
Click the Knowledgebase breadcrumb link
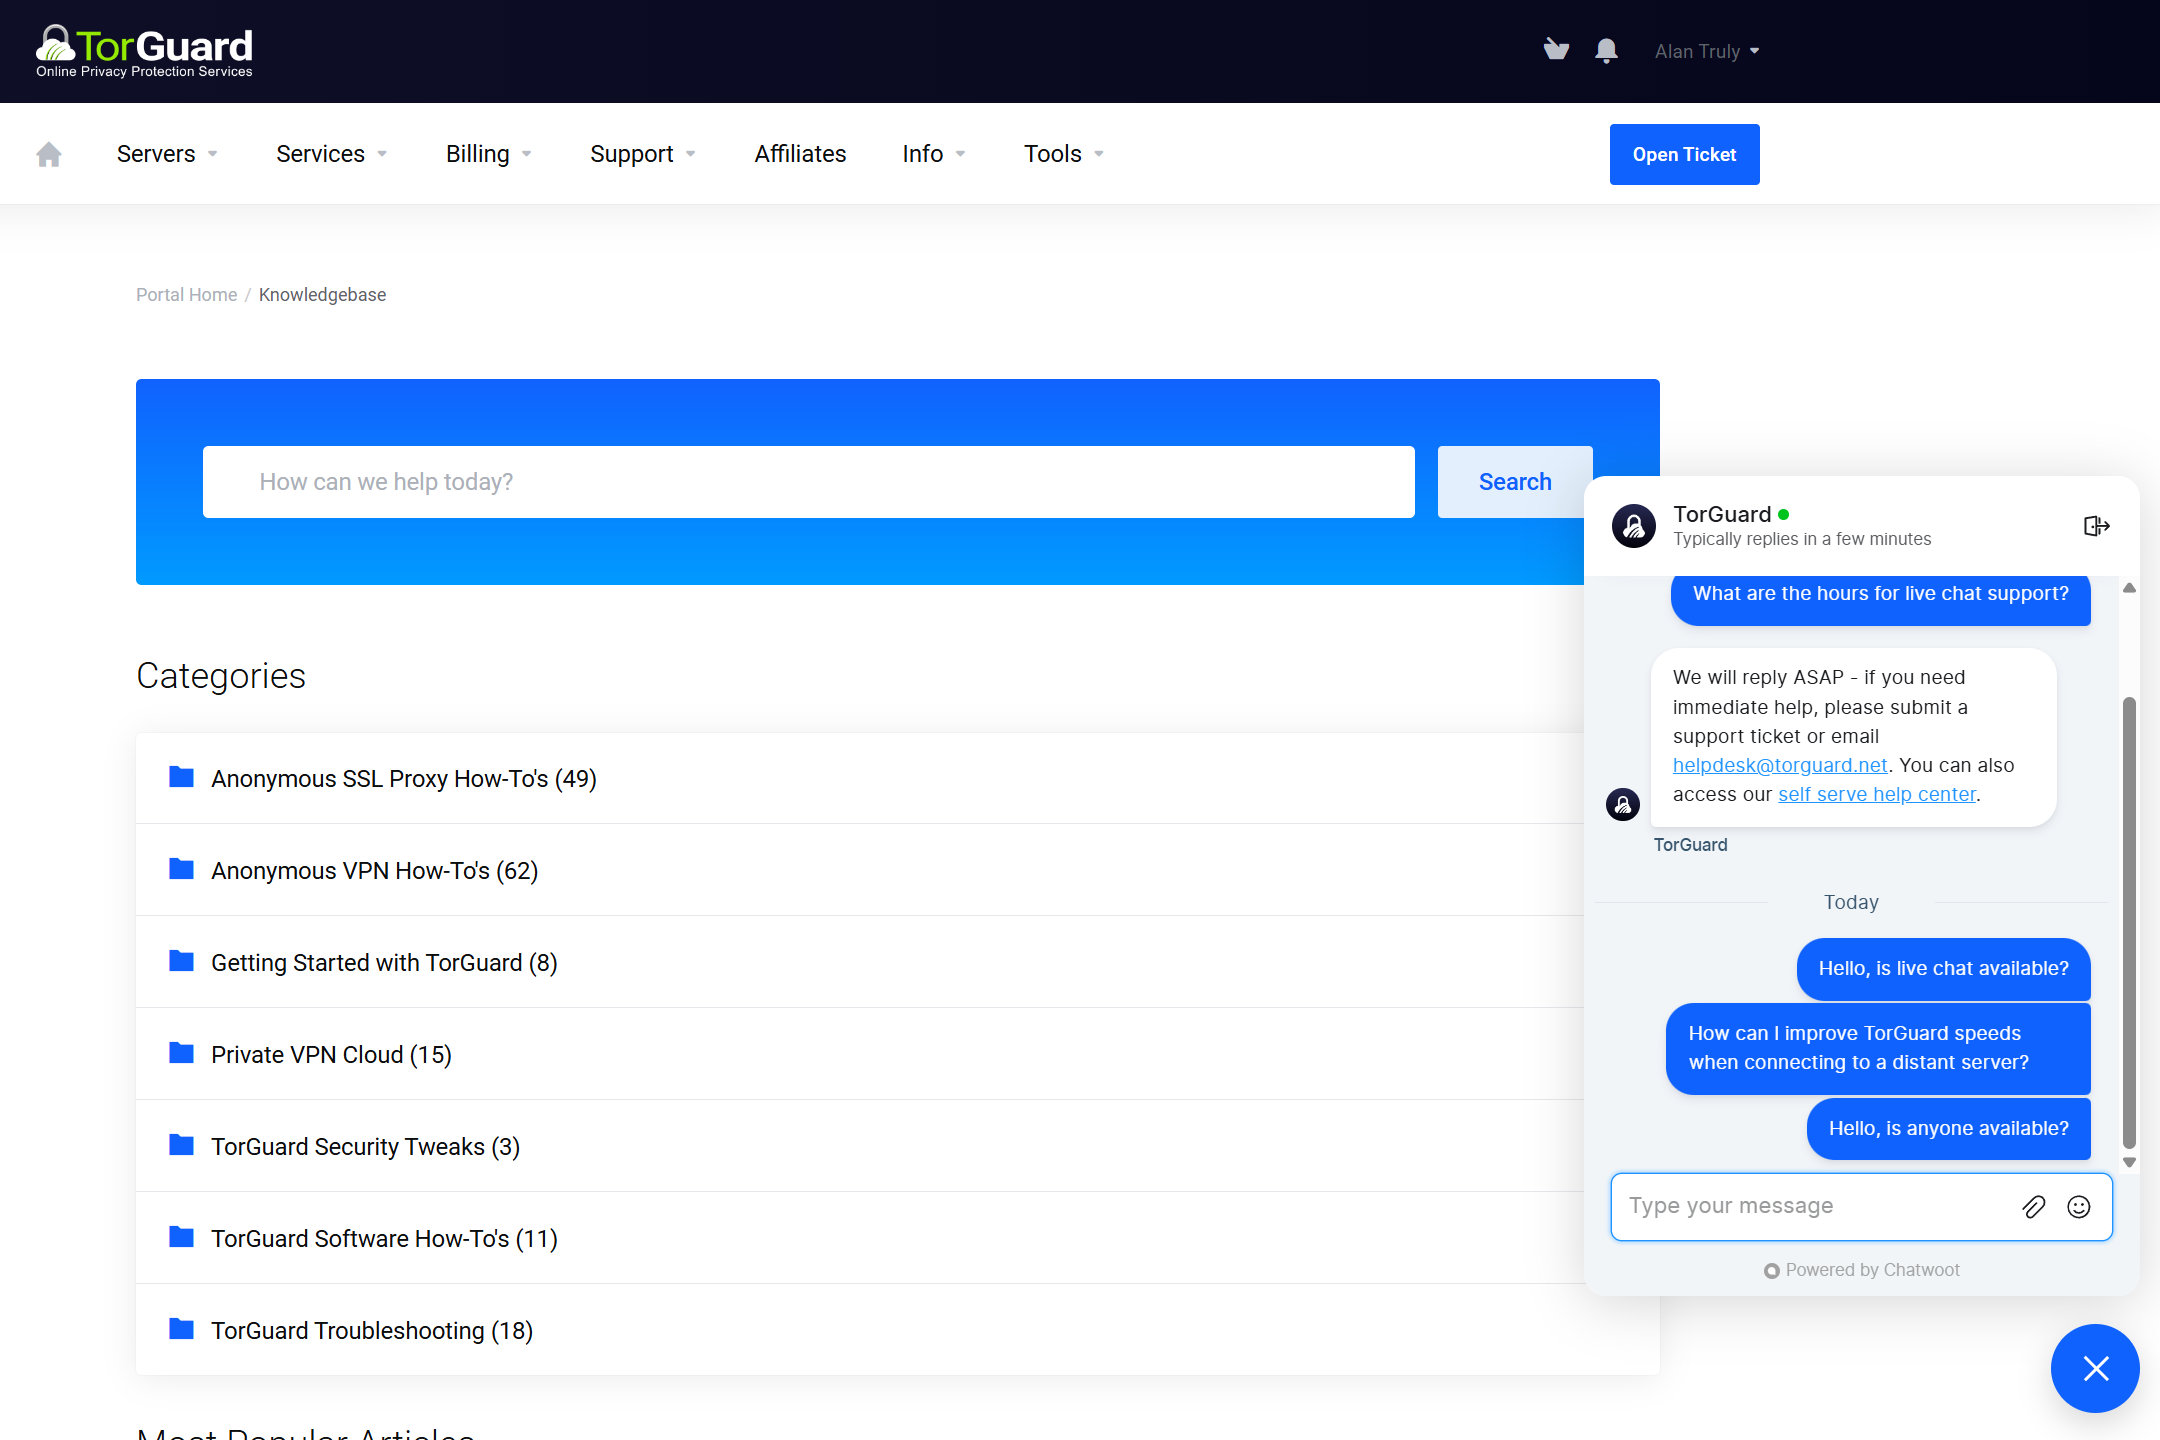pyautogui.click(x=321, y=294)
